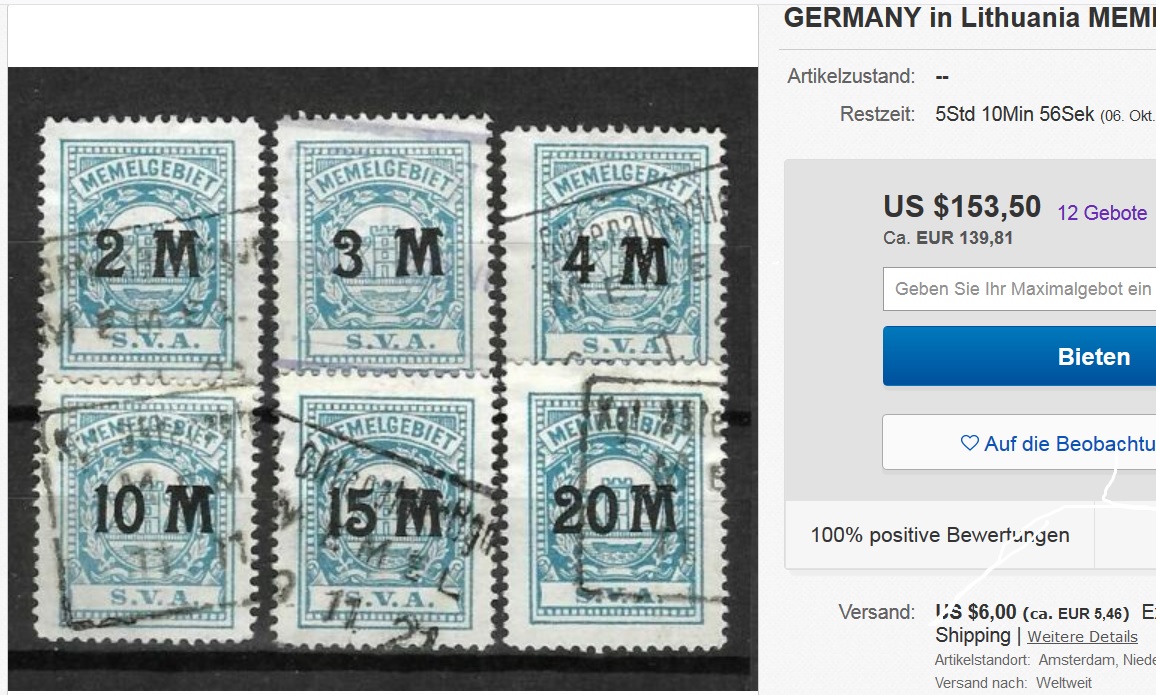Screen dimensions: 1156x695
Task: Click the 100% positive Bewertungen text
Action: (x=940, y=535)
